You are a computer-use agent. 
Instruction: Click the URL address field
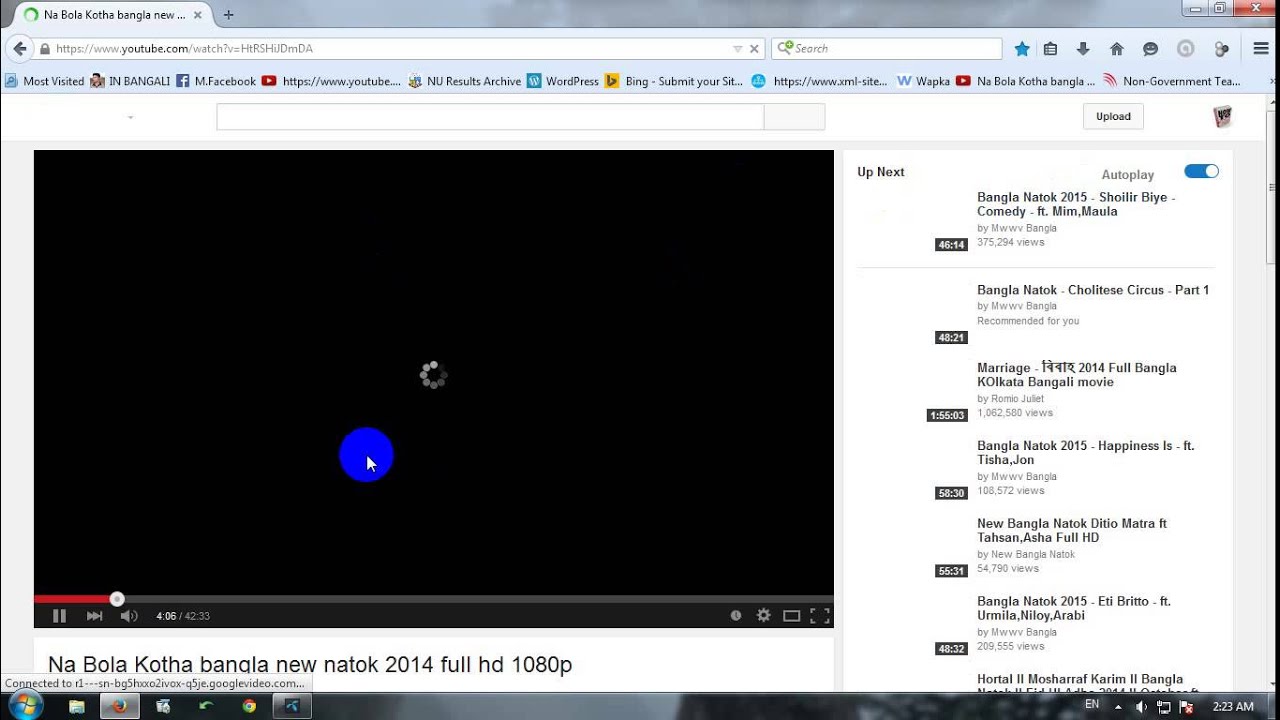390,48
